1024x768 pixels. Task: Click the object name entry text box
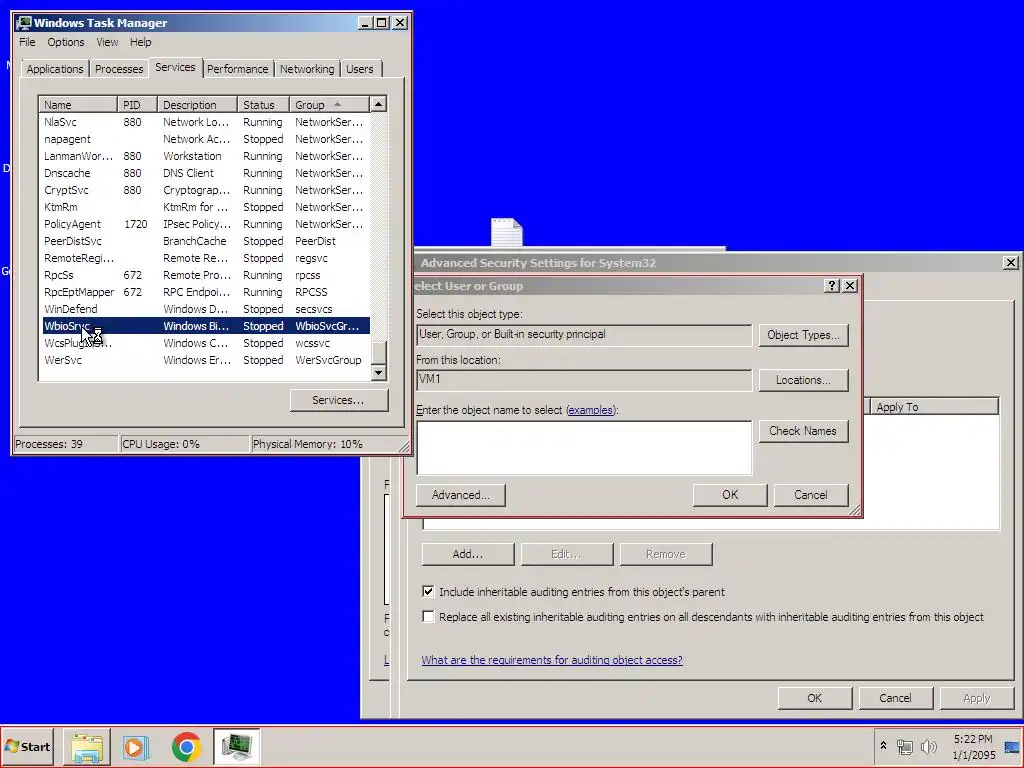[584, 447]
